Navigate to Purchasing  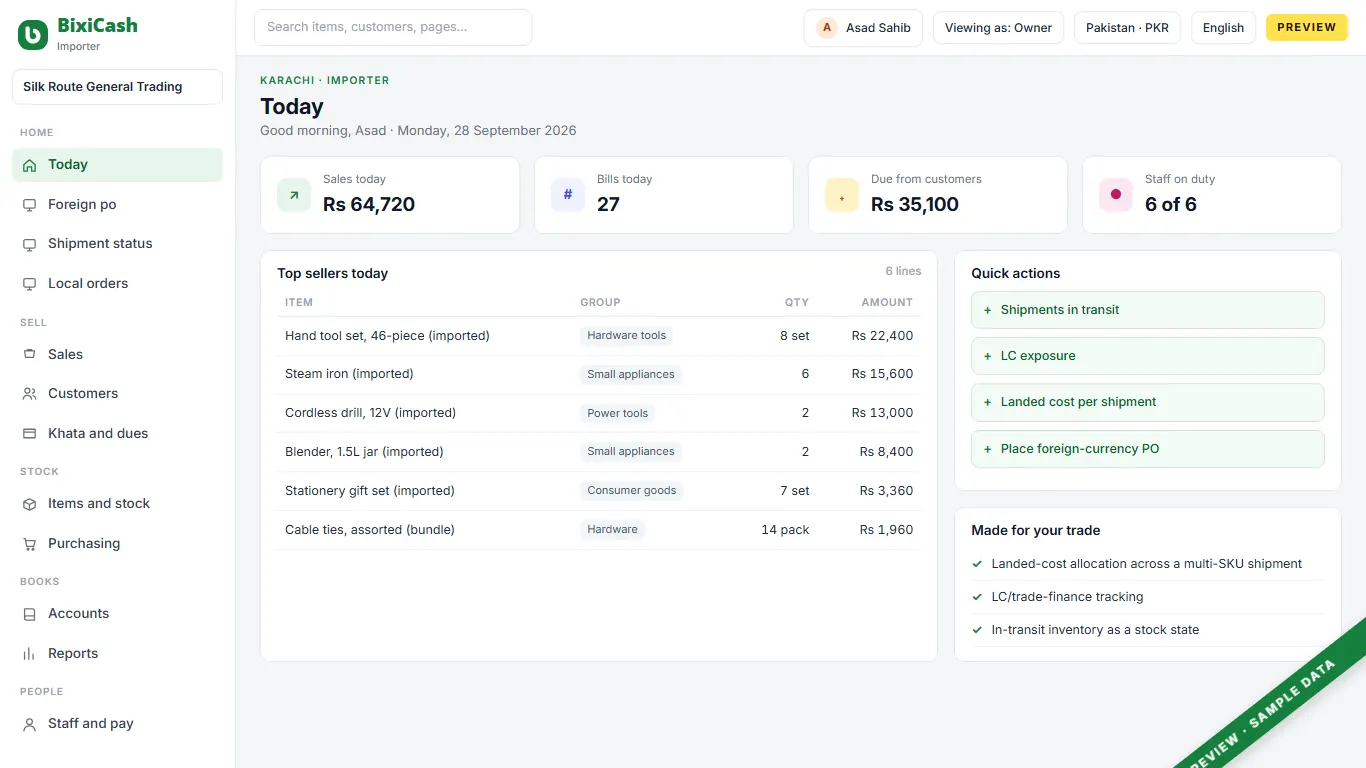point(117,544)
